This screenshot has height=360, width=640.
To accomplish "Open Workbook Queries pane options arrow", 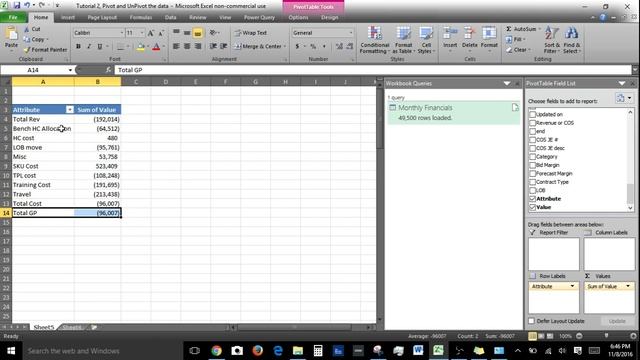I will [507, 83].
